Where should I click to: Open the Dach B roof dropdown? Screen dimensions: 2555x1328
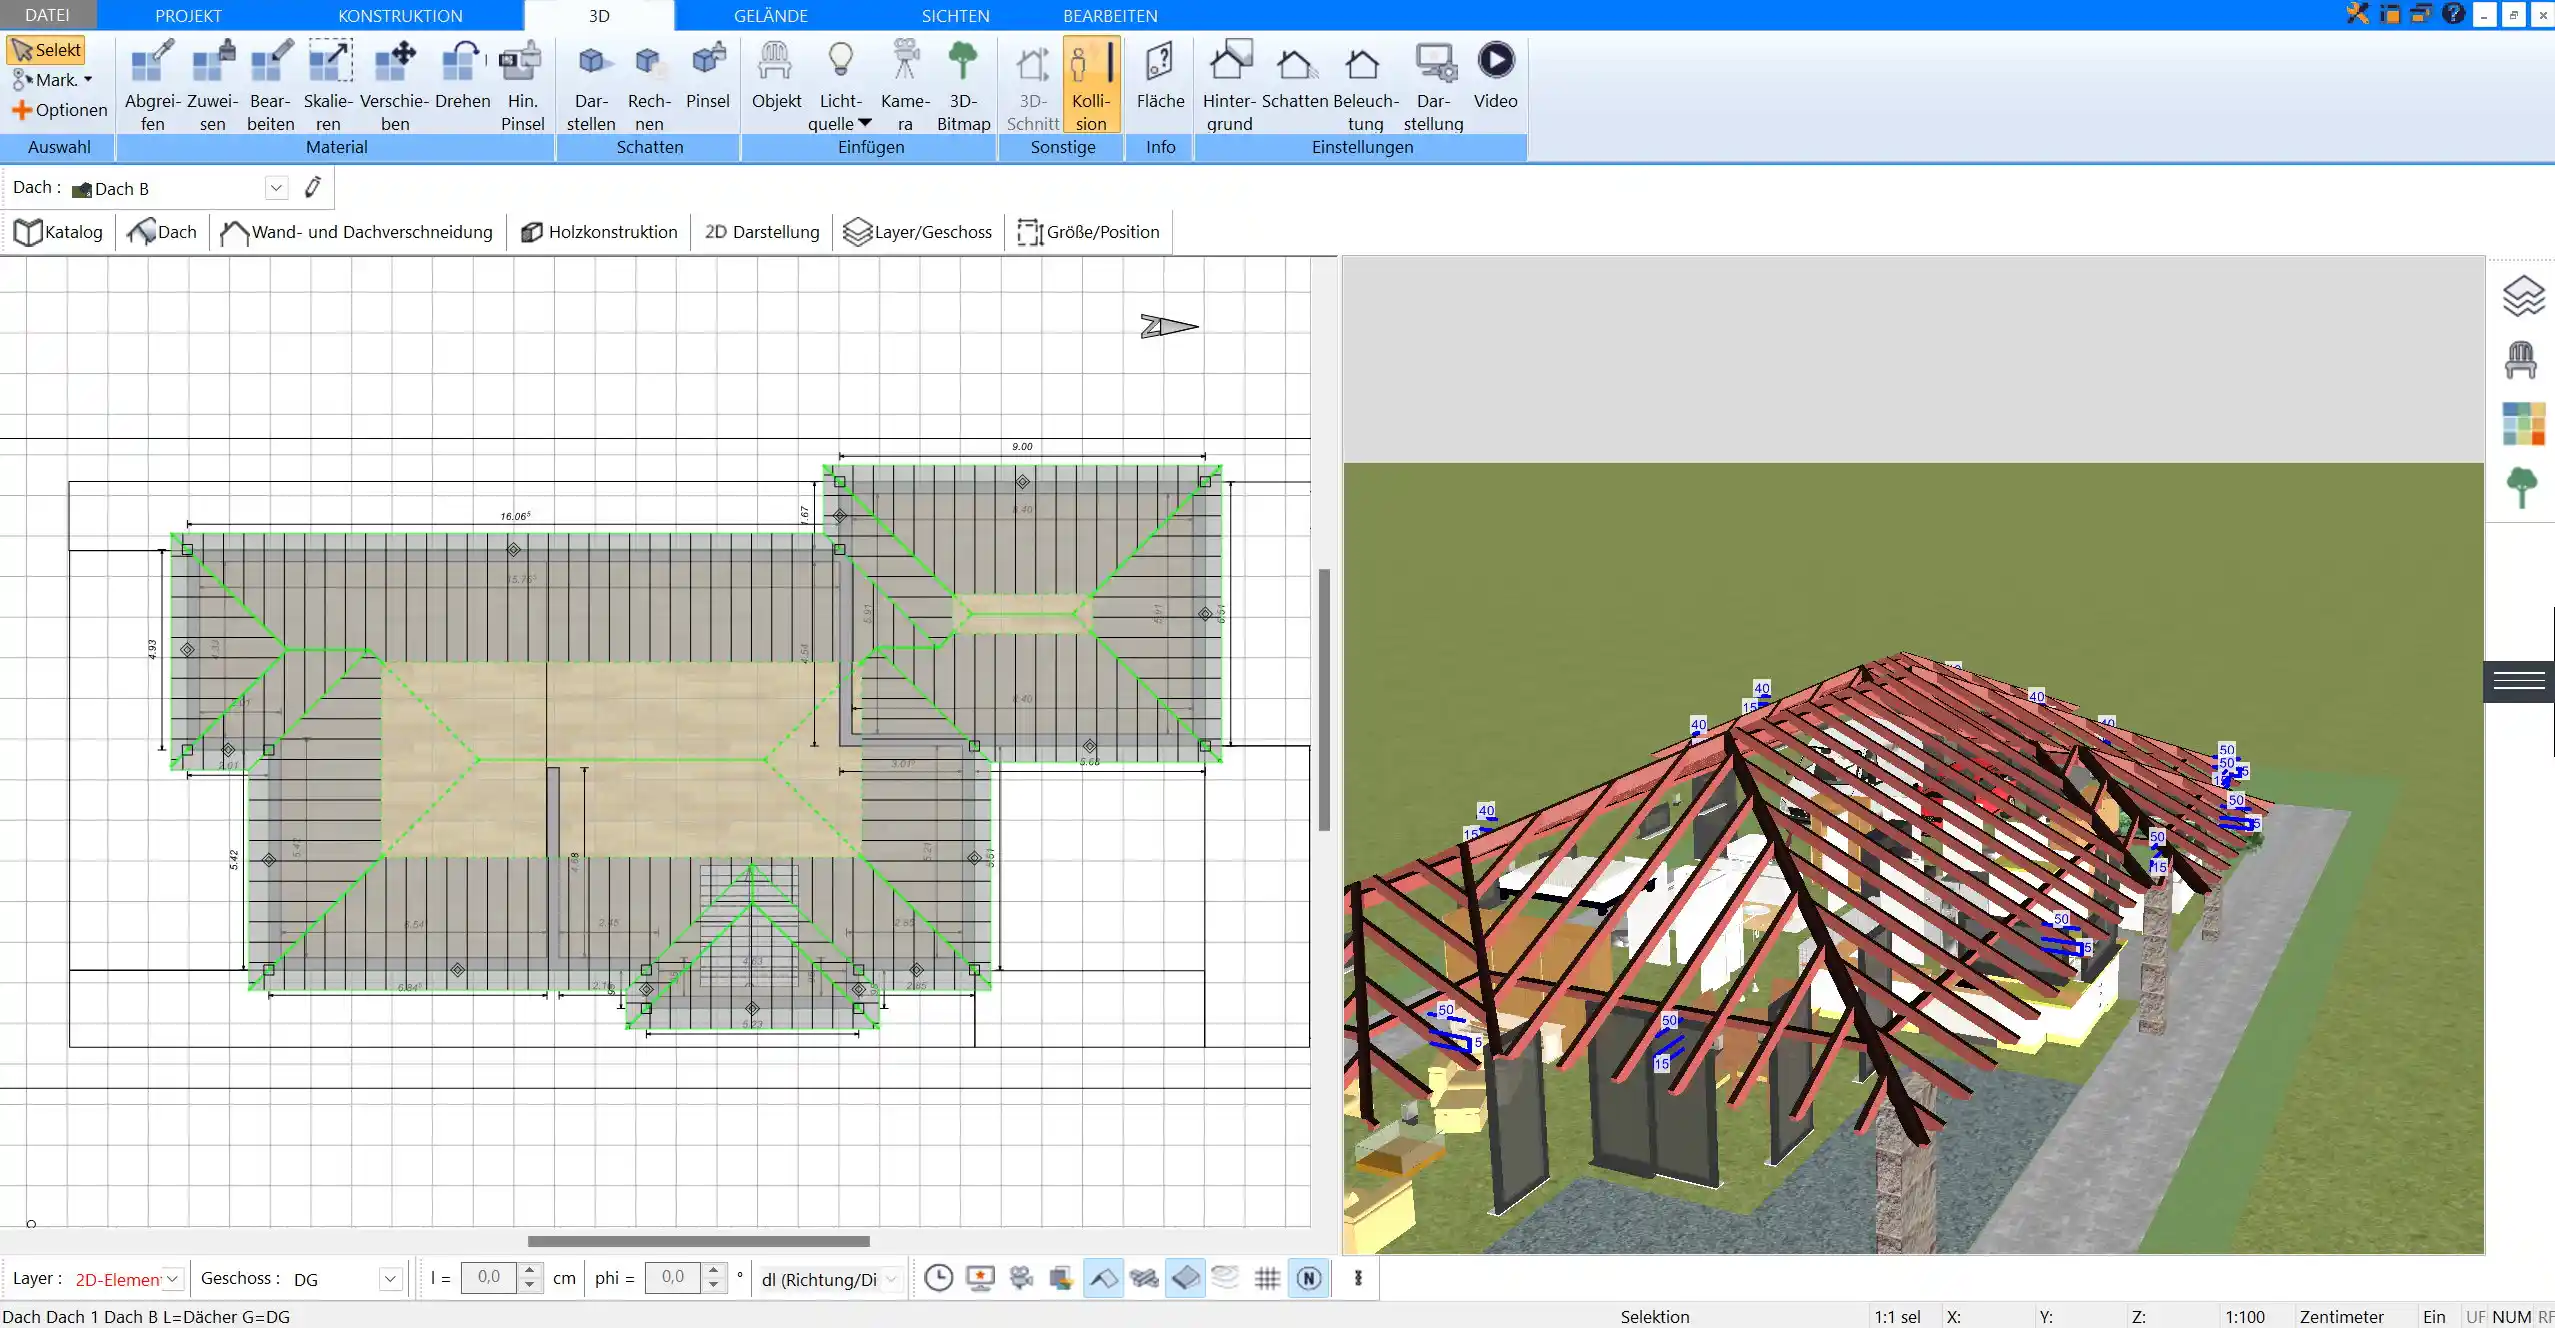click(x=276, y=188)
